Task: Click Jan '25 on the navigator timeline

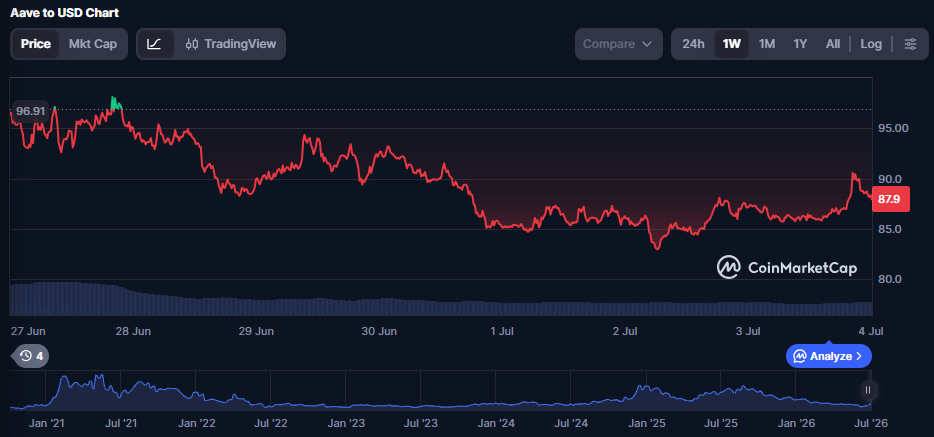Action: (x=646, y=424)
